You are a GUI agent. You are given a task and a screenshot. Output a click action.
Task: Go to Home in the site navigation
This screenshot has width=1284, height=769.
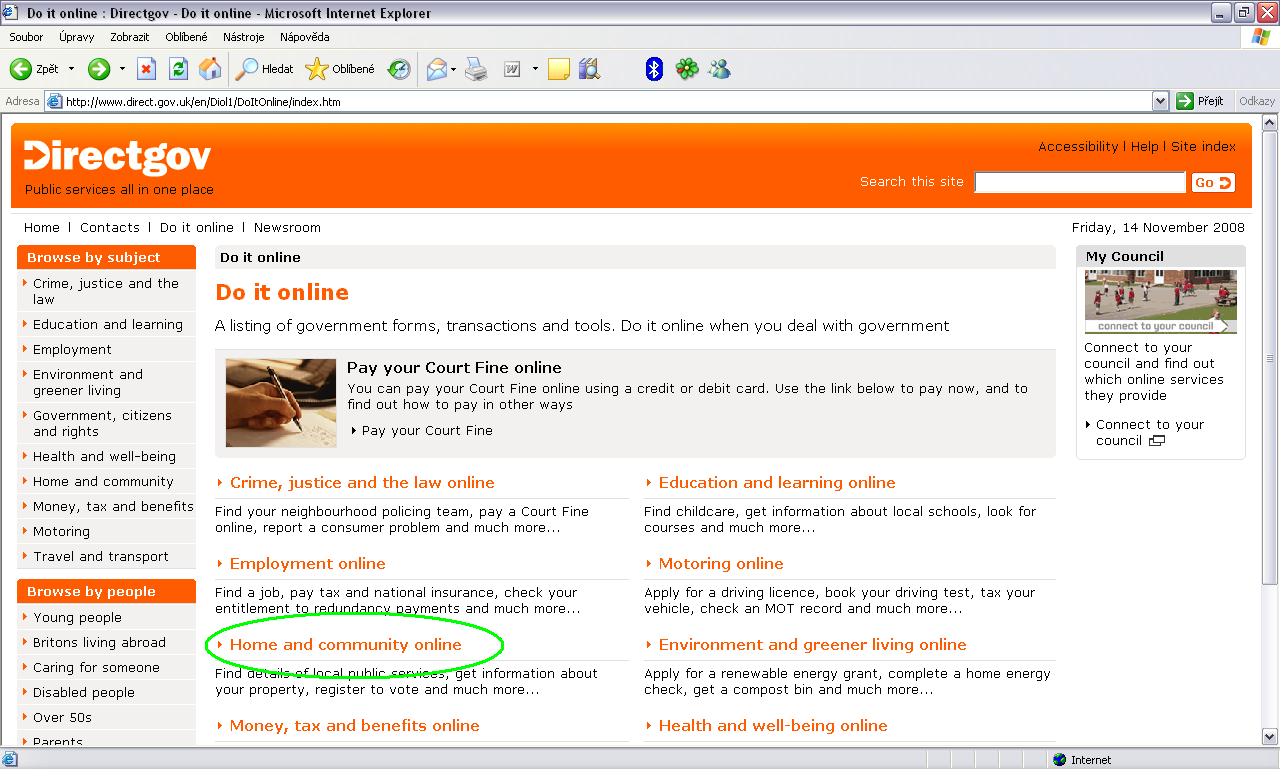(x=42, y=227)
